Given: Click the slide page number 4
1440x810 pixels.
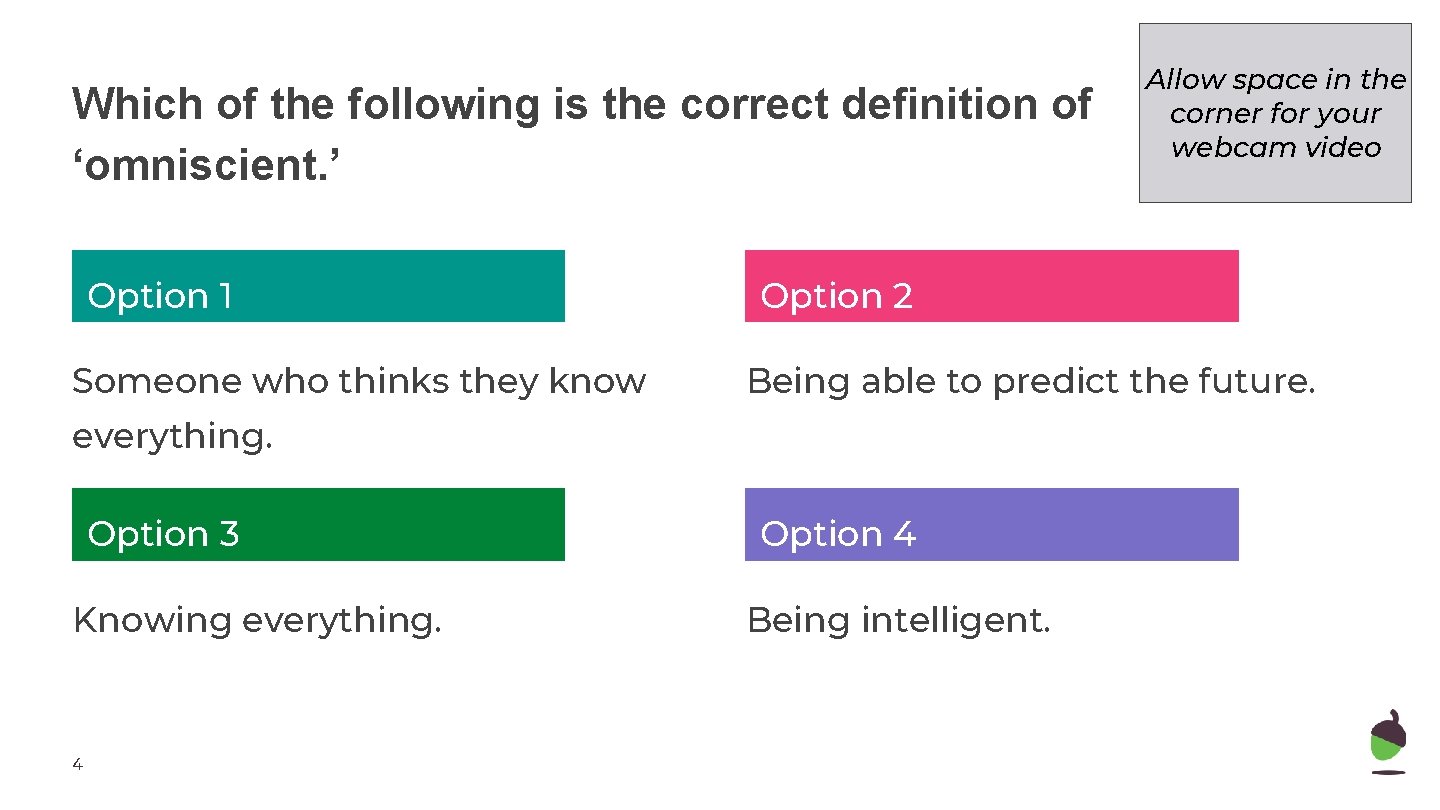Looking at the screenshot, I should (78, 765).
